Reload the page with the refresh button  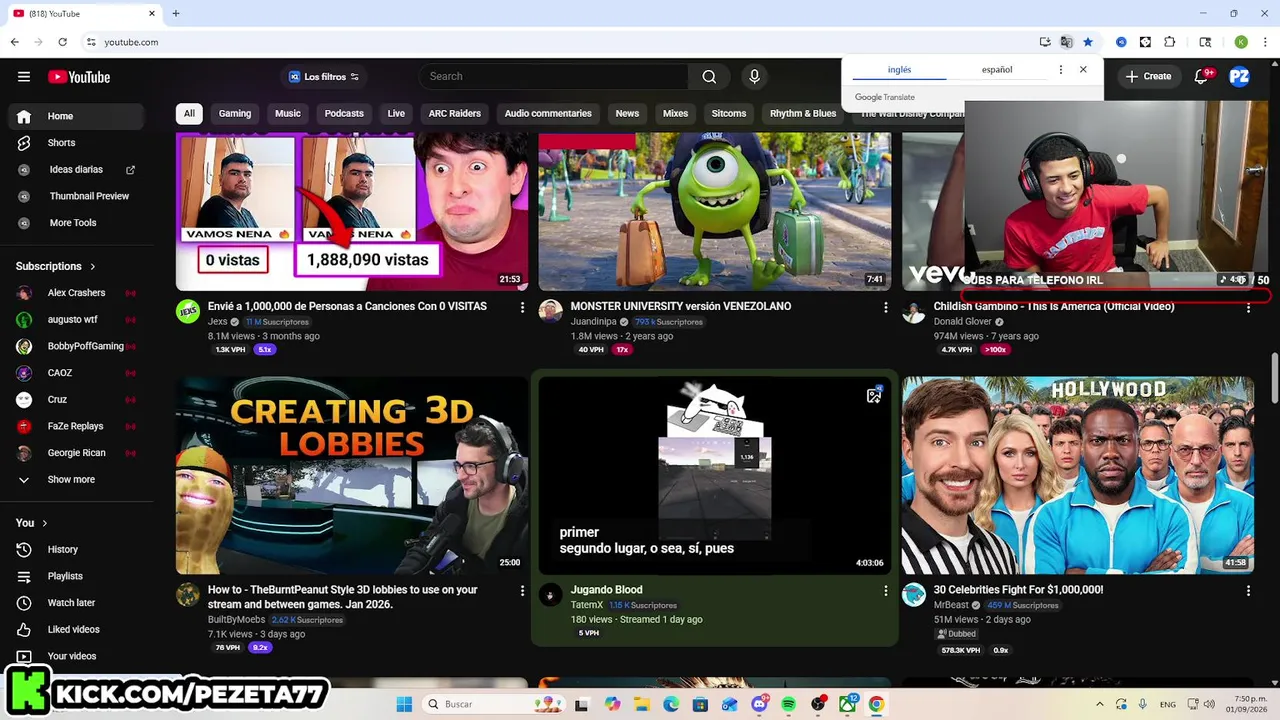(62, 42)
